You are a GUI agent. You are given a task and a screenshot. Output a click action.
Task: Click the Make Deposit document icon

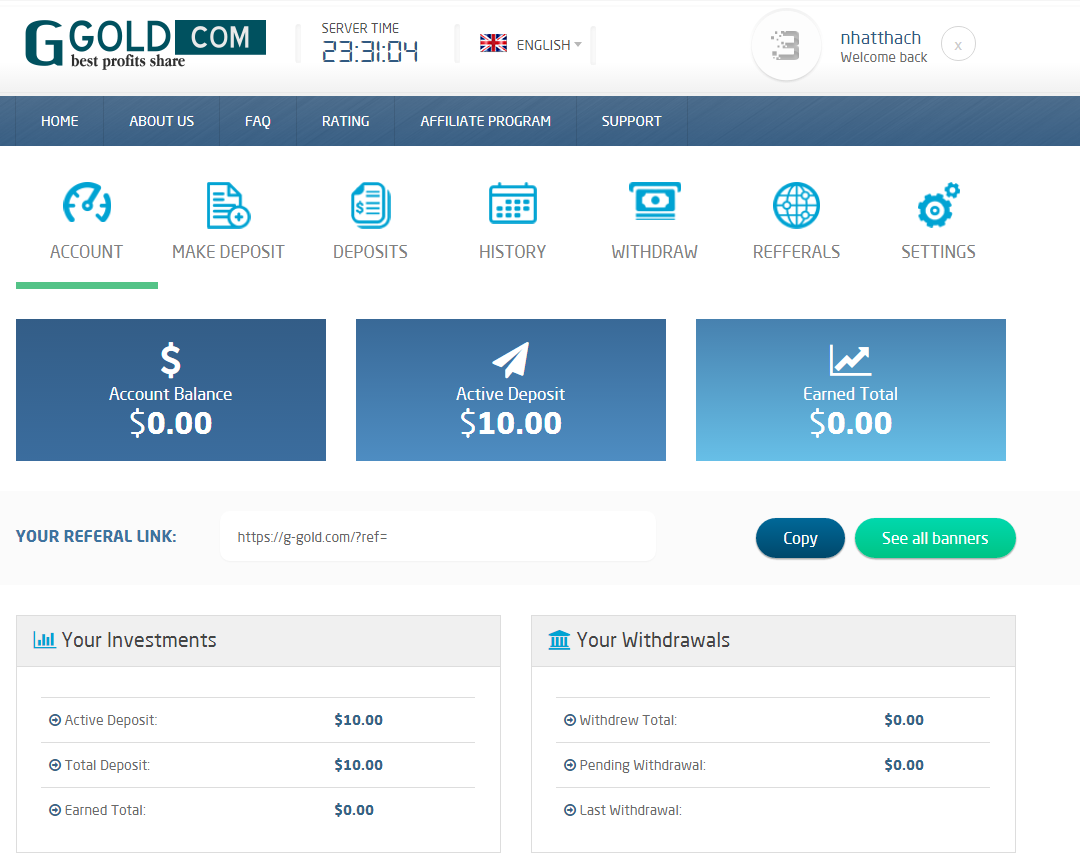pos(228,205)
